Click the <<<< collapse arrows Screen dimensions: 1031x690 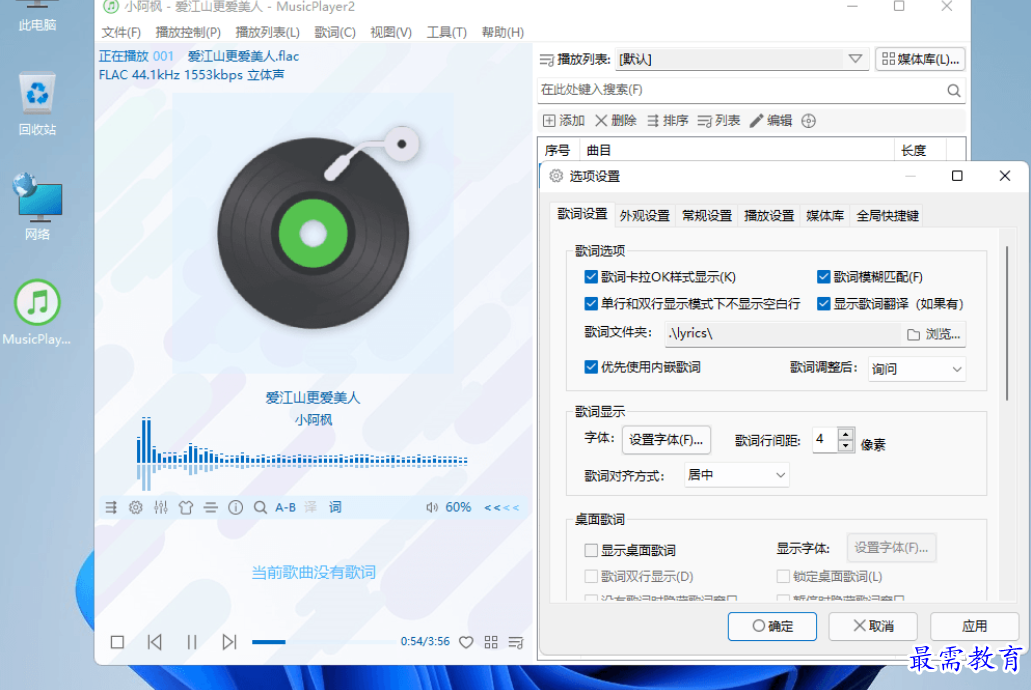click(502, 507)
